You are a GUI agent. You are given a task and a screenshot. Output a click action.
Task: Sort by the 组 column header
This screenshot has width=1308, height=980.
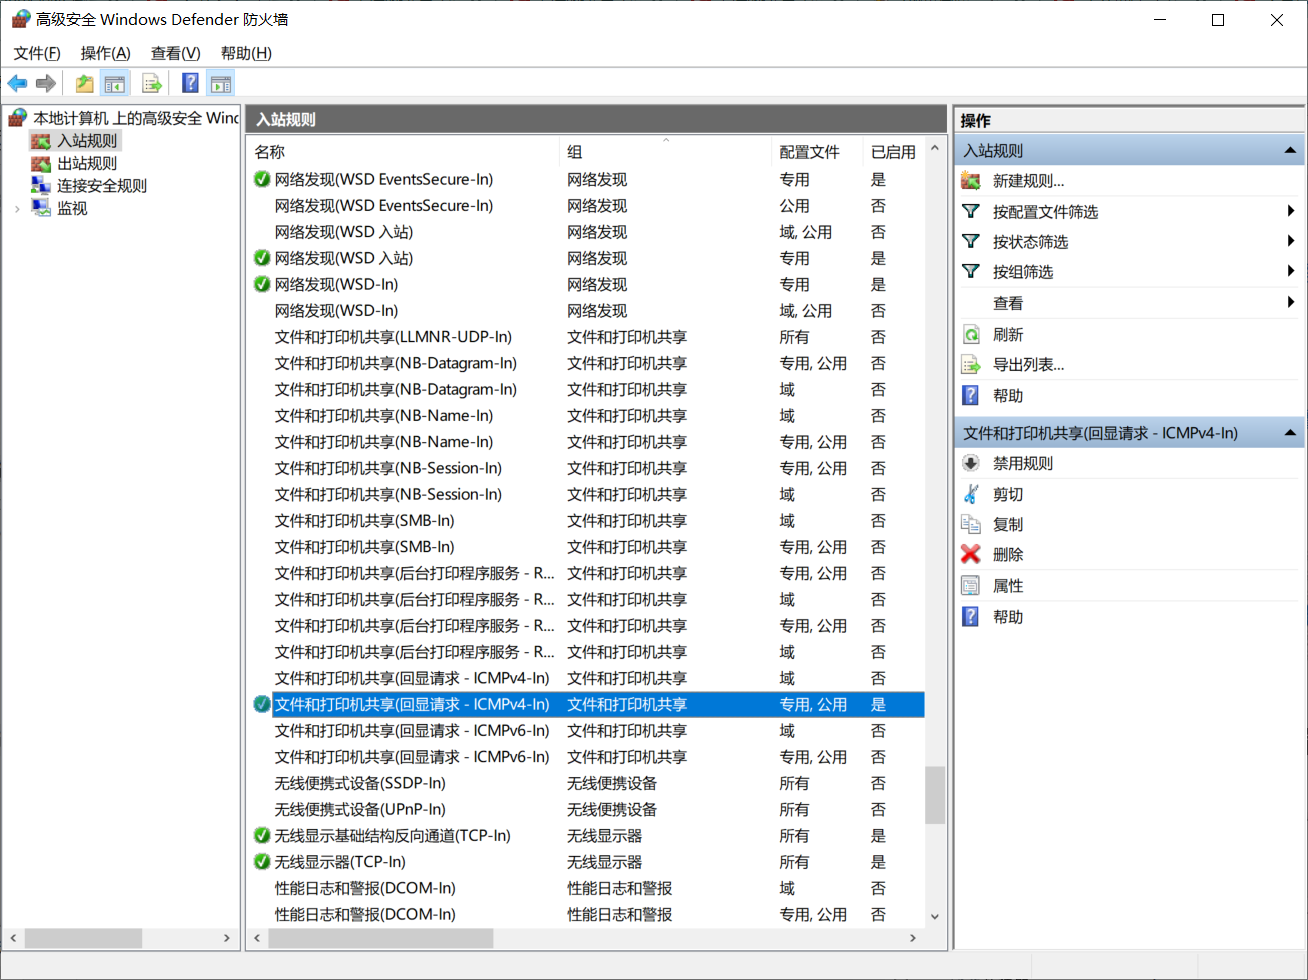pos(665,152)
